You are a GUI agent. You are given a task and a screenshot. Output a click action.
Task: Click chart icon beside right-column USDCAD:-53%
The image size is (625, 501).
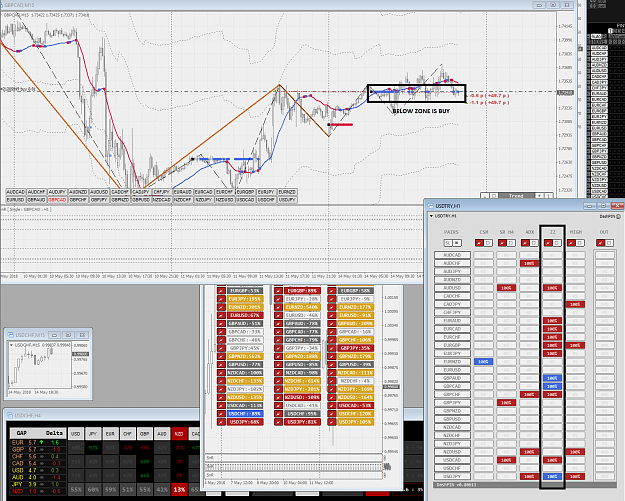332,405
